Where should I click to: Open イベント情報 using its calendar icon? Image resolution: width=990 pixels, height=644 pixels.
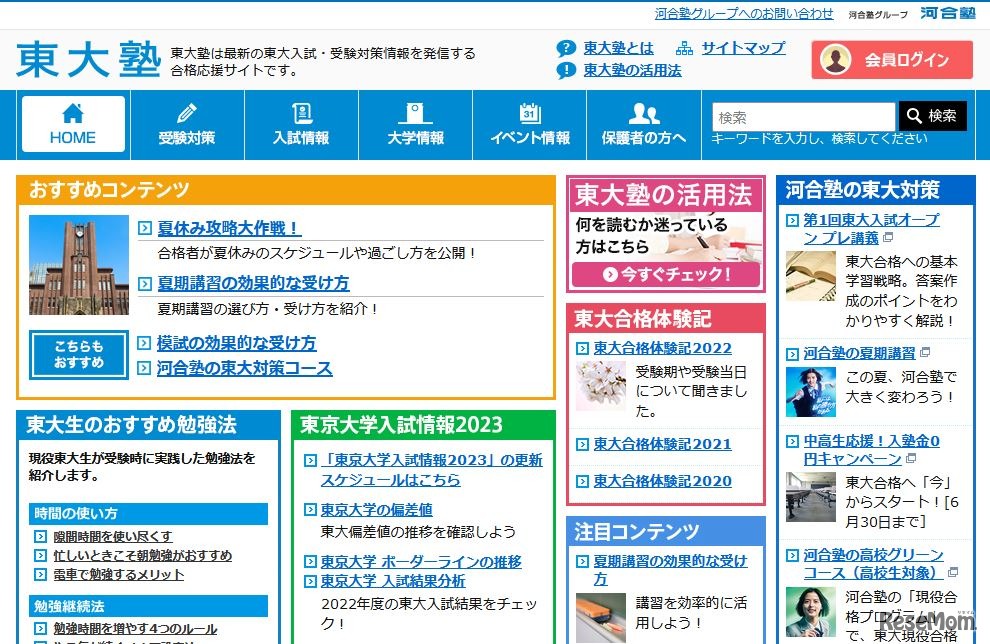pos(529,113)
